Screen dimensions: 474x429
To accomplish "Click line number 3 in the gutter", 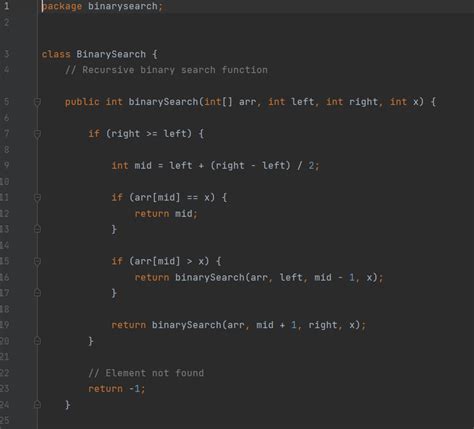I will click(6, 54).
